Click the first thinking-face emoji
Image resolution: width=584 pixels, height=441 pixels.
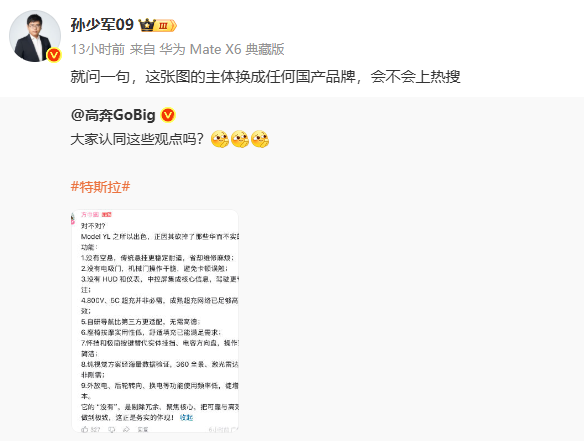(x=220, y=139)
